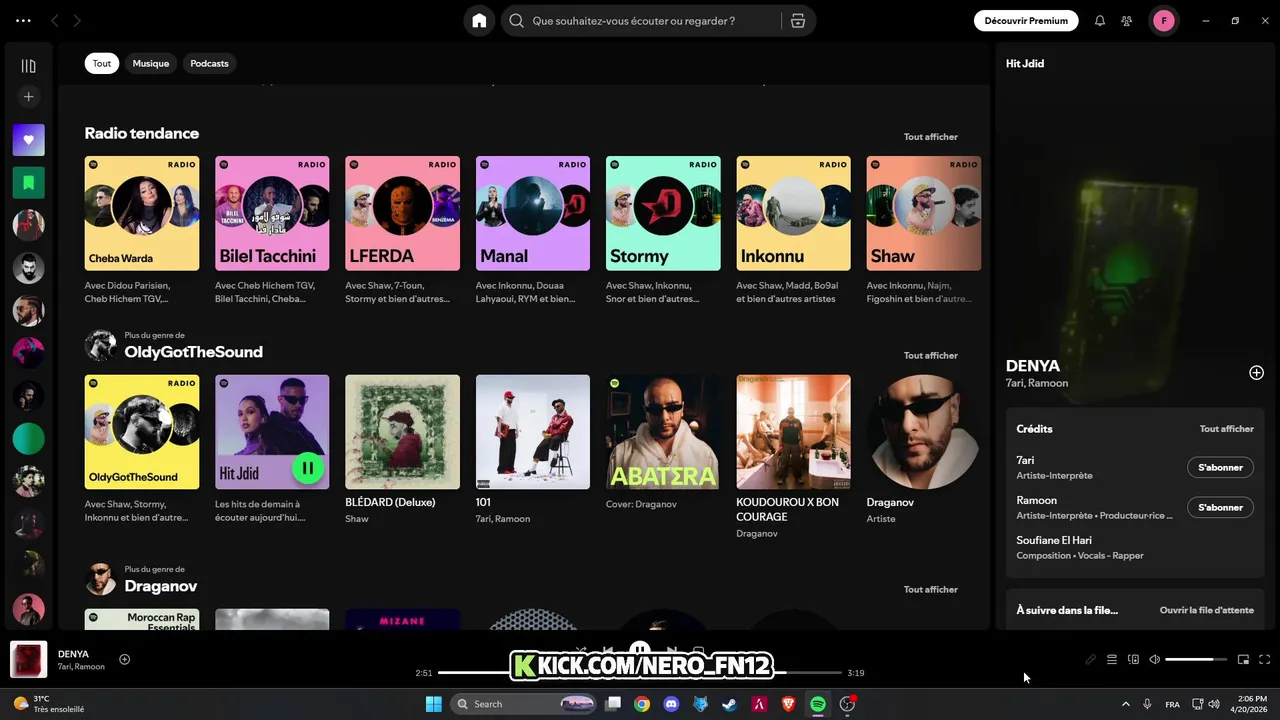
Task: Open Chrome from taskbar
Action: 642,704
